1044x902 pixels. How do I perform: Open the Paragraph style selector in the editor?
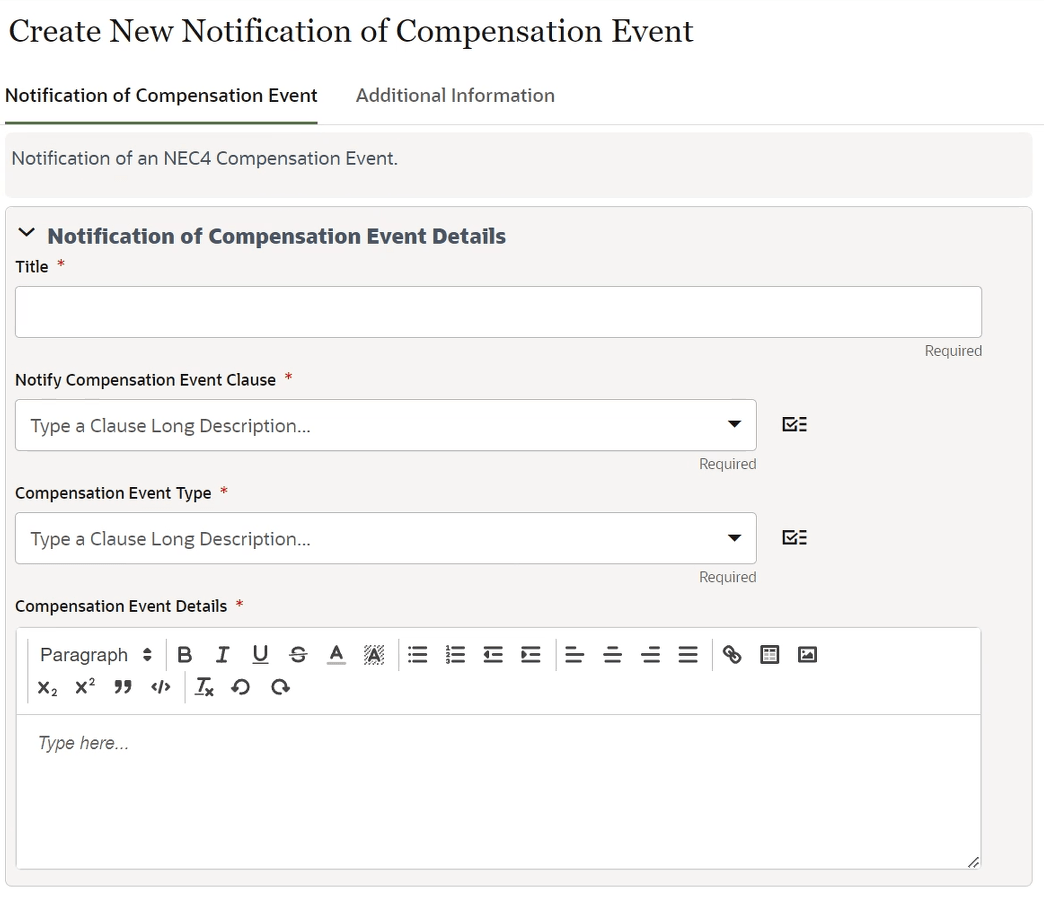(x=95, y=655)
